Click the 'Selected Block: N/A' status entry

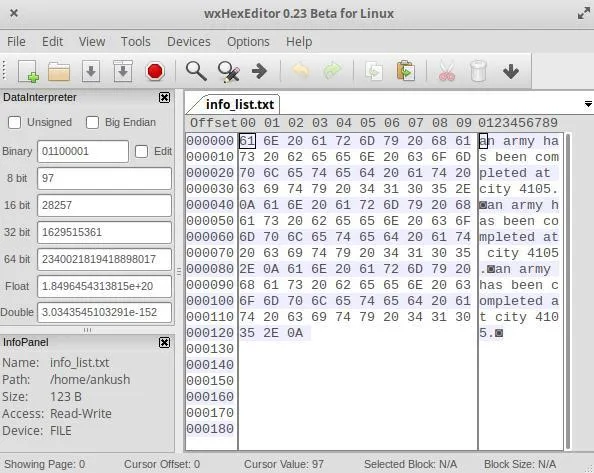point(410,464)
